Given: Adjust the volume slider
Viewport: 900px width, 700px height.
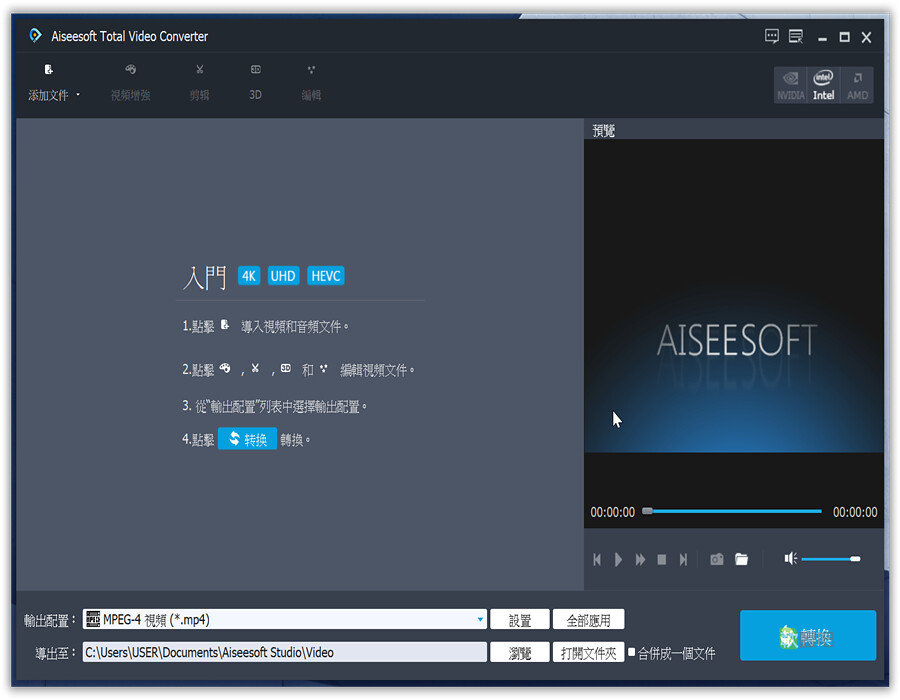Looking at the screenshot, I should pos(831,559).
